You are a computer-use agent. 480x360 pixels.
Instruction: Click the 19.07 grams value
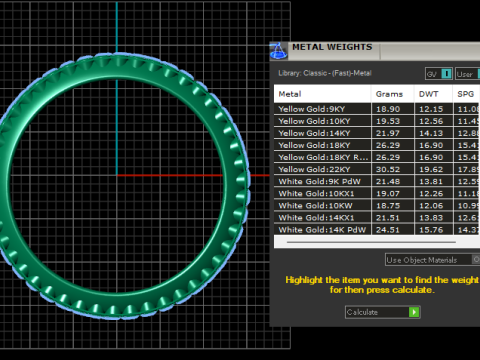(388, 193)
